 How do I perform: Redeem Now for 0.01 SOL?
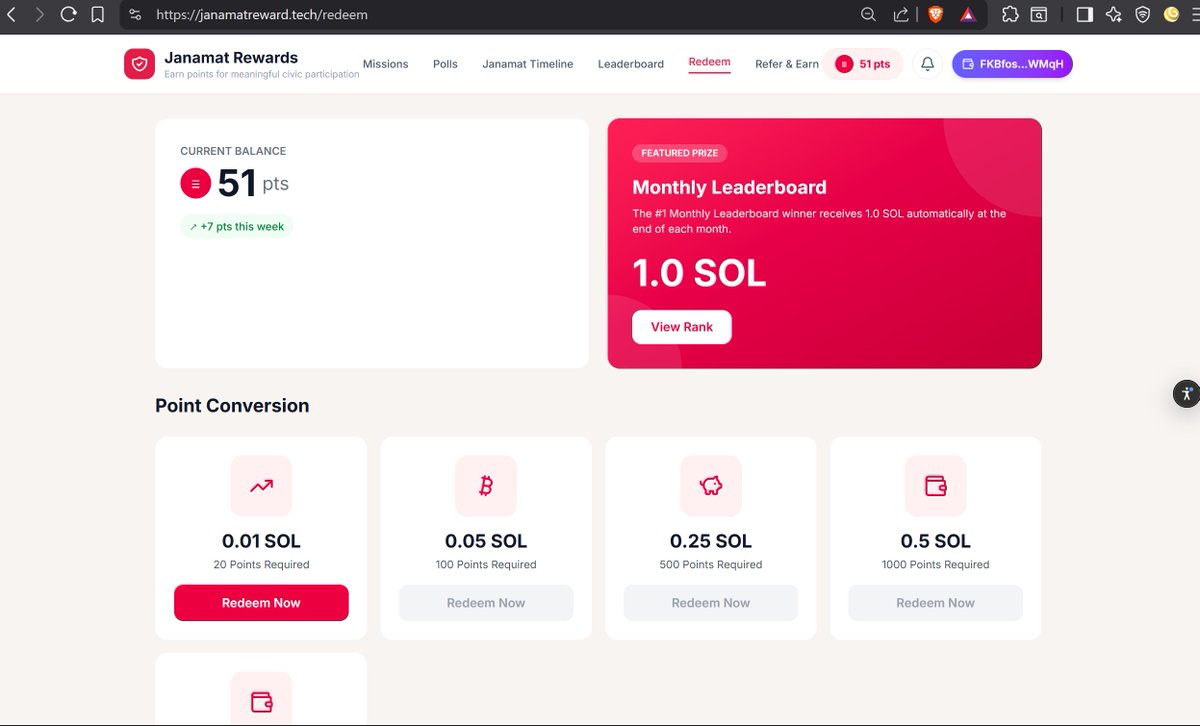[x=261, y=603]
